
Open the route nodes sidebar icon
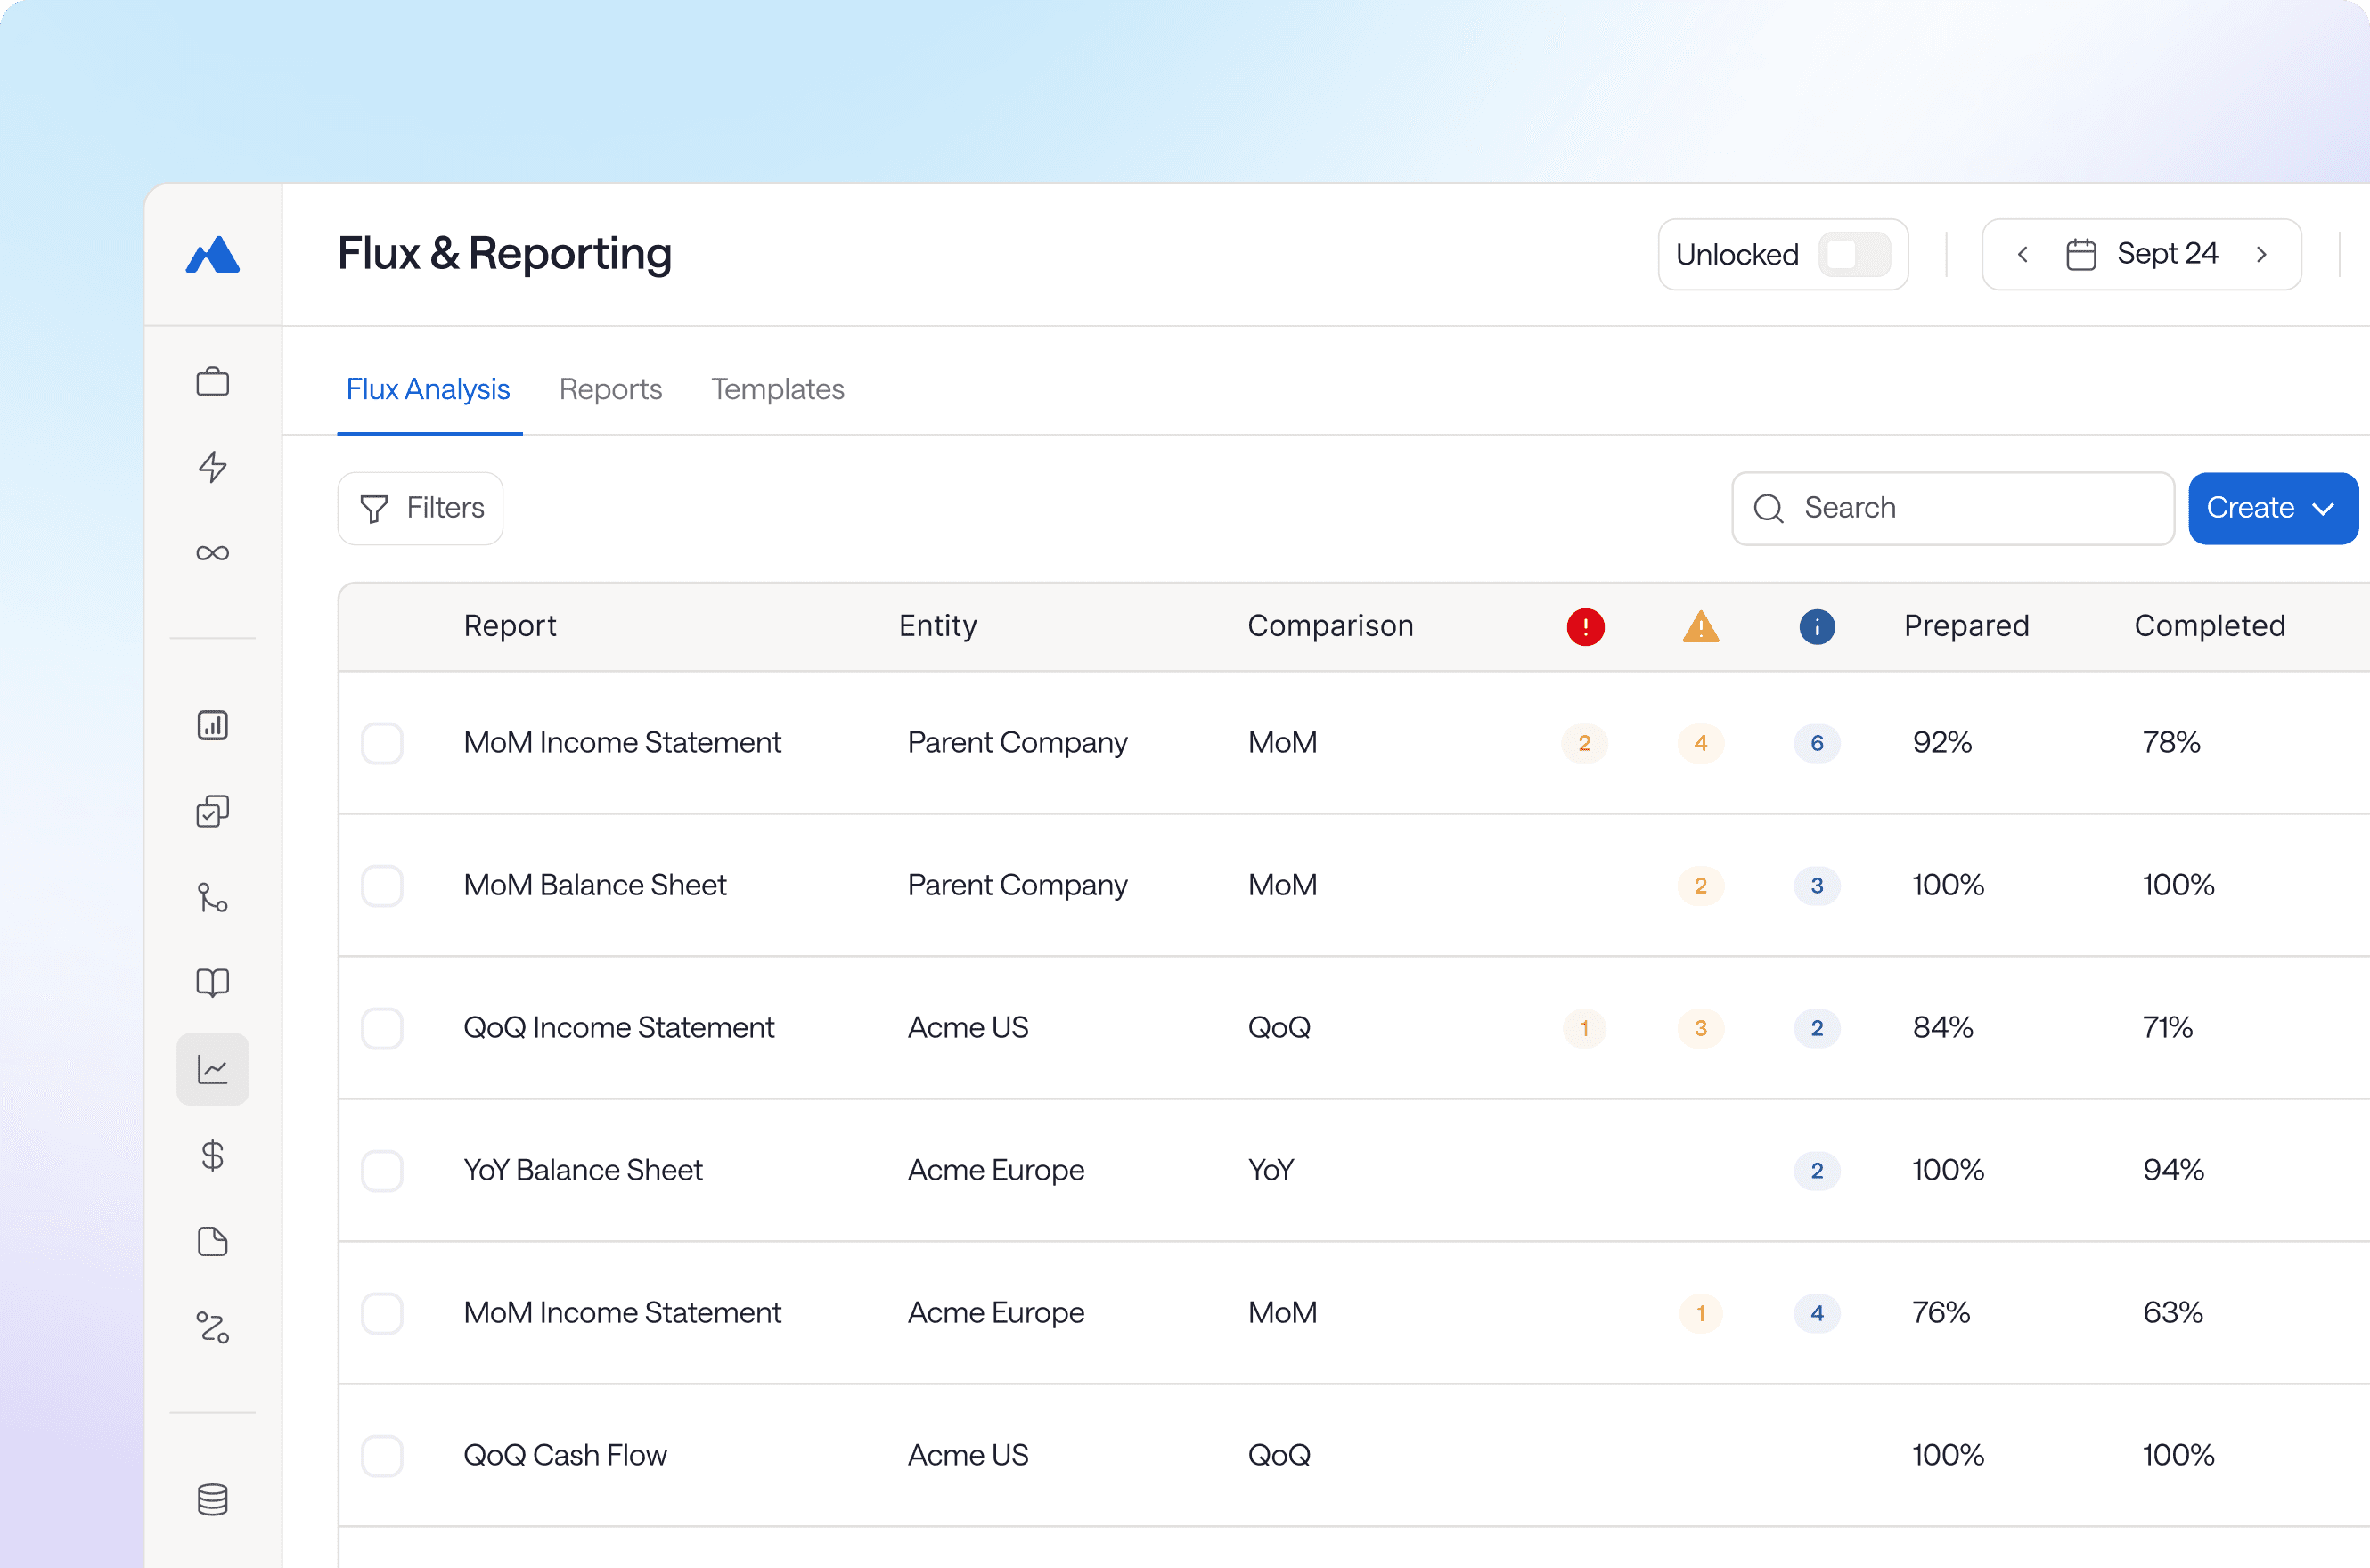213,1328
